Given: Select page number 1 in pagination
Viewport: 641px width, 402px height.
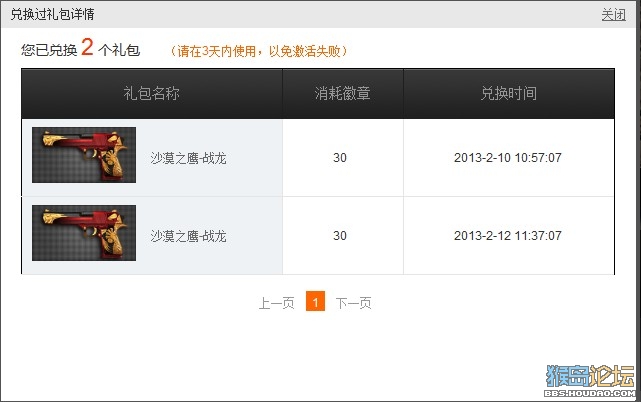Looking at the screenshot, I should point(315,301).
